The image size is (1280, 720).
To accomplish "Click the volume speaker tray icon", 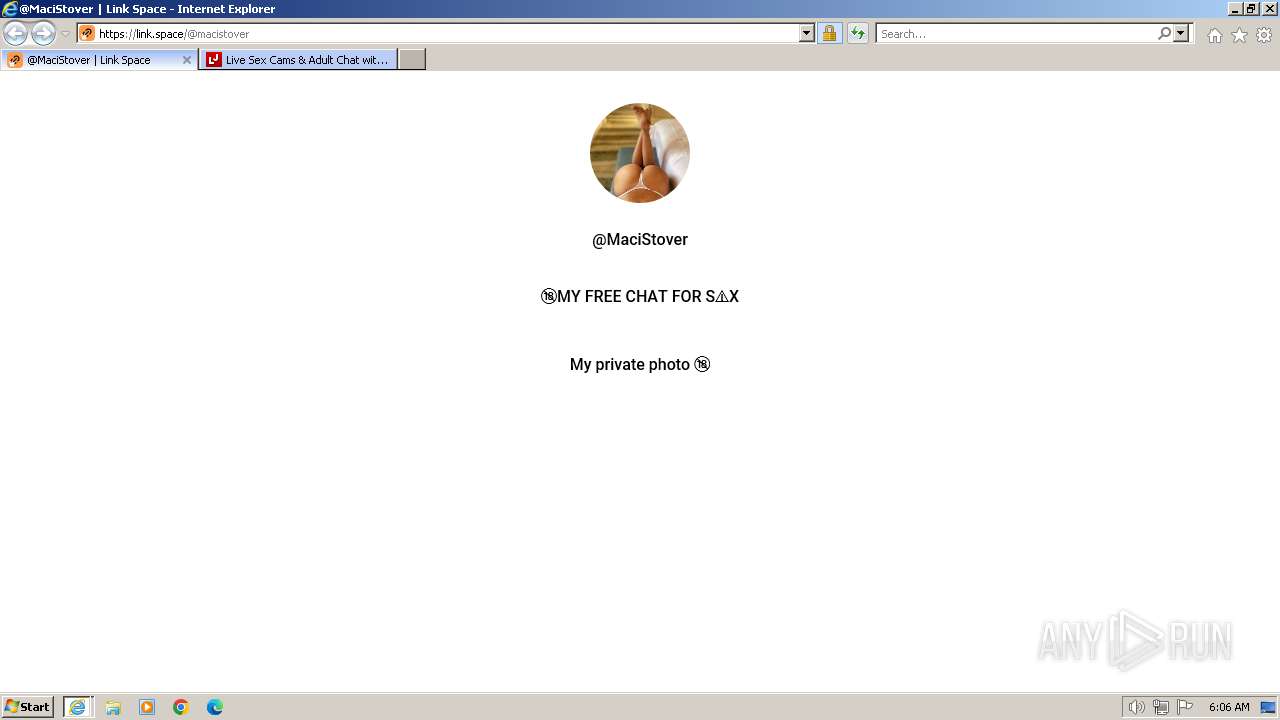I will click(x=1136, y=707).
